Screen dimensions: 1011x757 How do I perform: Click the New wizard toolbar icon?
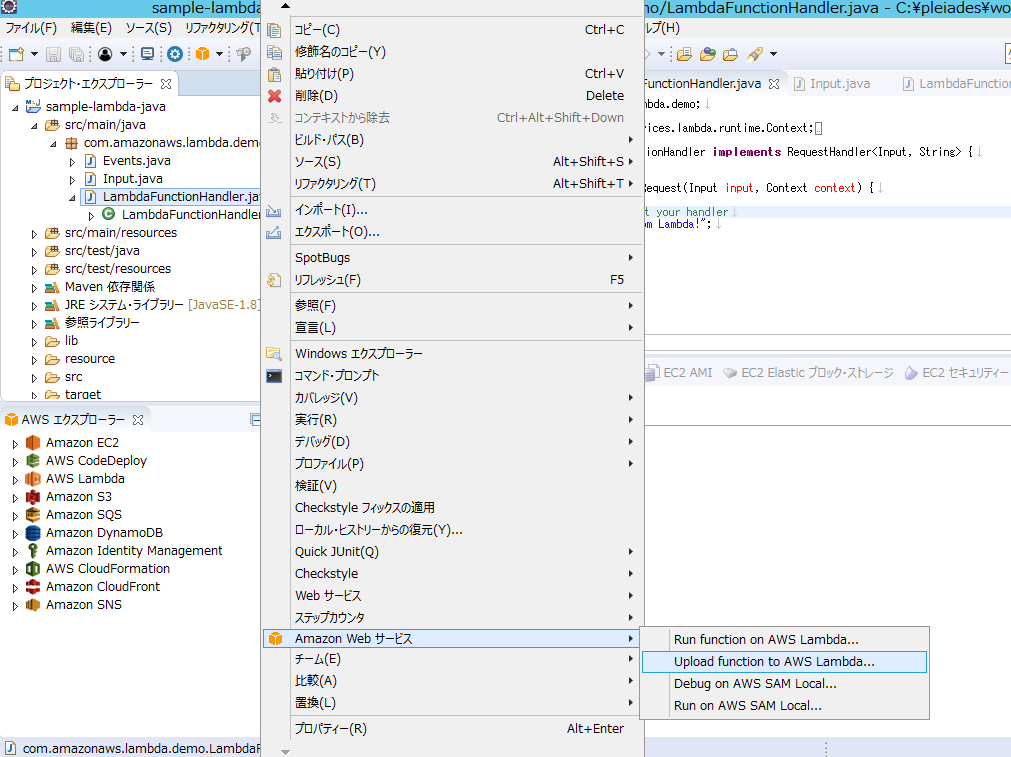click(x=16, y=54)
